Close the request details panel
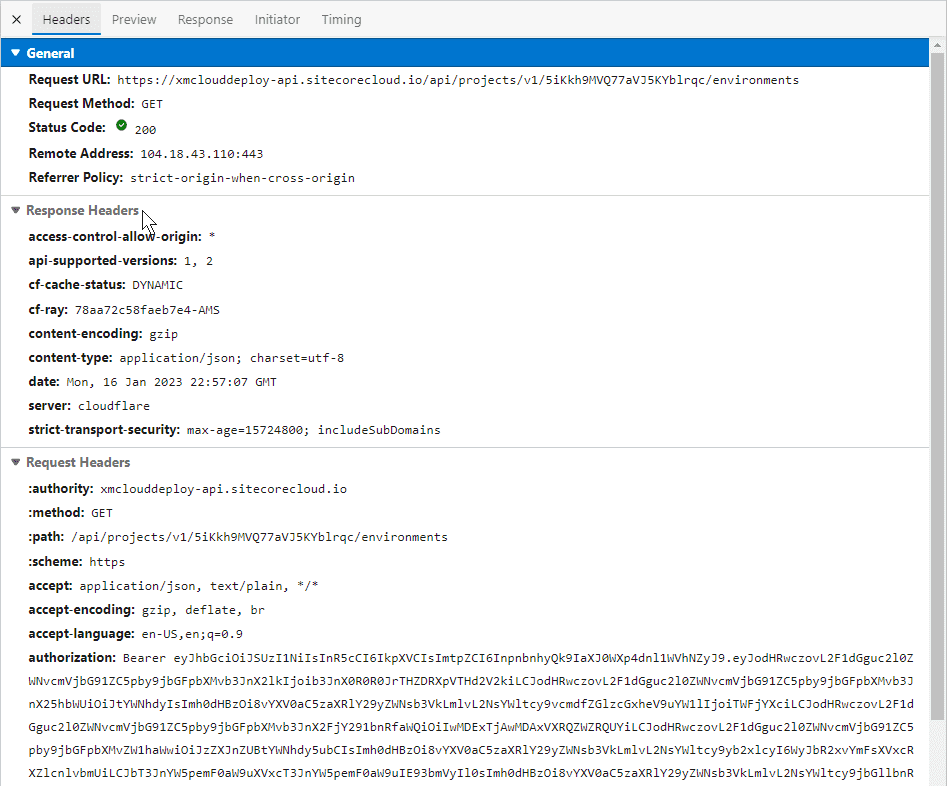947x786 pixels. pyautogui.click(x=16, y=19)
